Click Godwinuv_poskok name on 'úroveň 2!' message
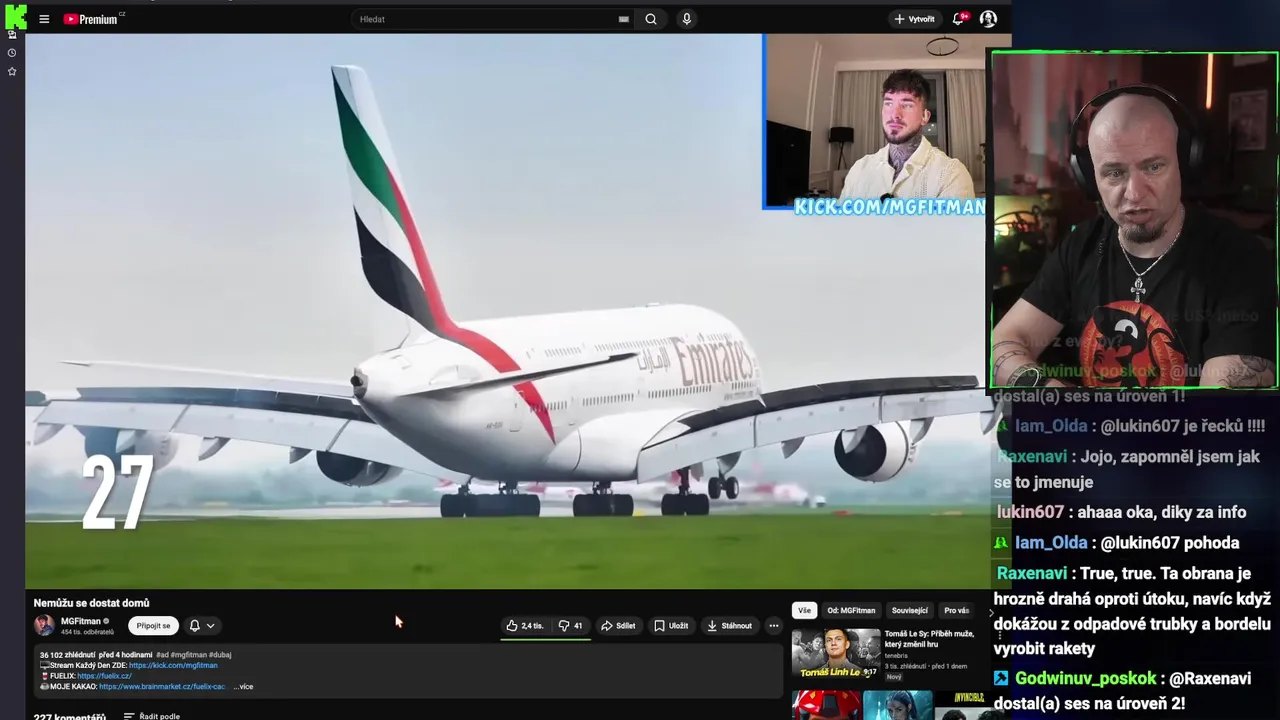 tap(1085, 679)
